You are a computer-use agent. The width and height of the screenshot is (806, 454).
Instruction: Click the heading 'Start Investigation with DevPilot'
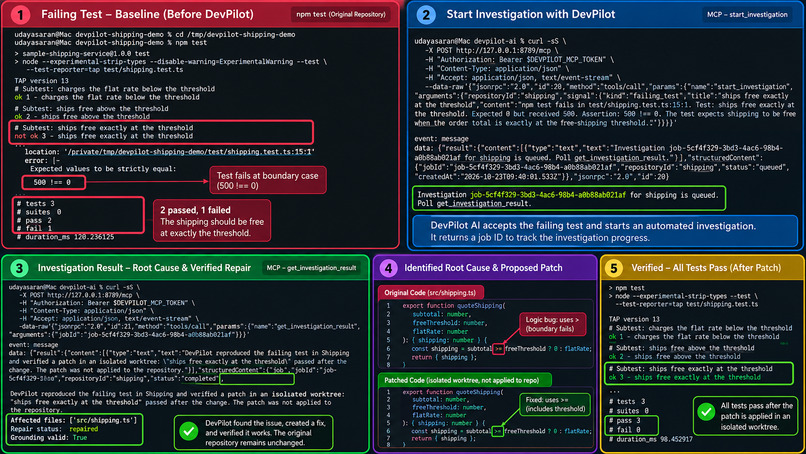(x=530, y=14)
